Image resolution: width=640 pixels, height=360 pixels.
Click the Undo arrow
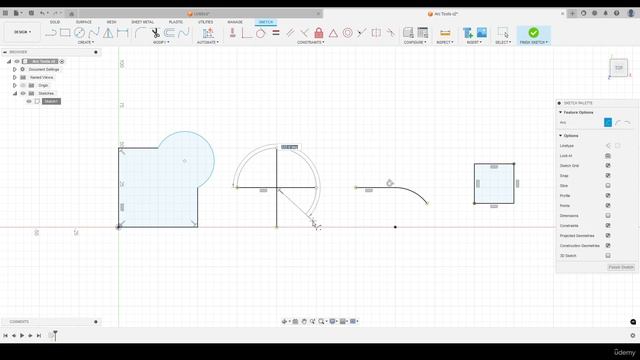(x=42, y=13)
